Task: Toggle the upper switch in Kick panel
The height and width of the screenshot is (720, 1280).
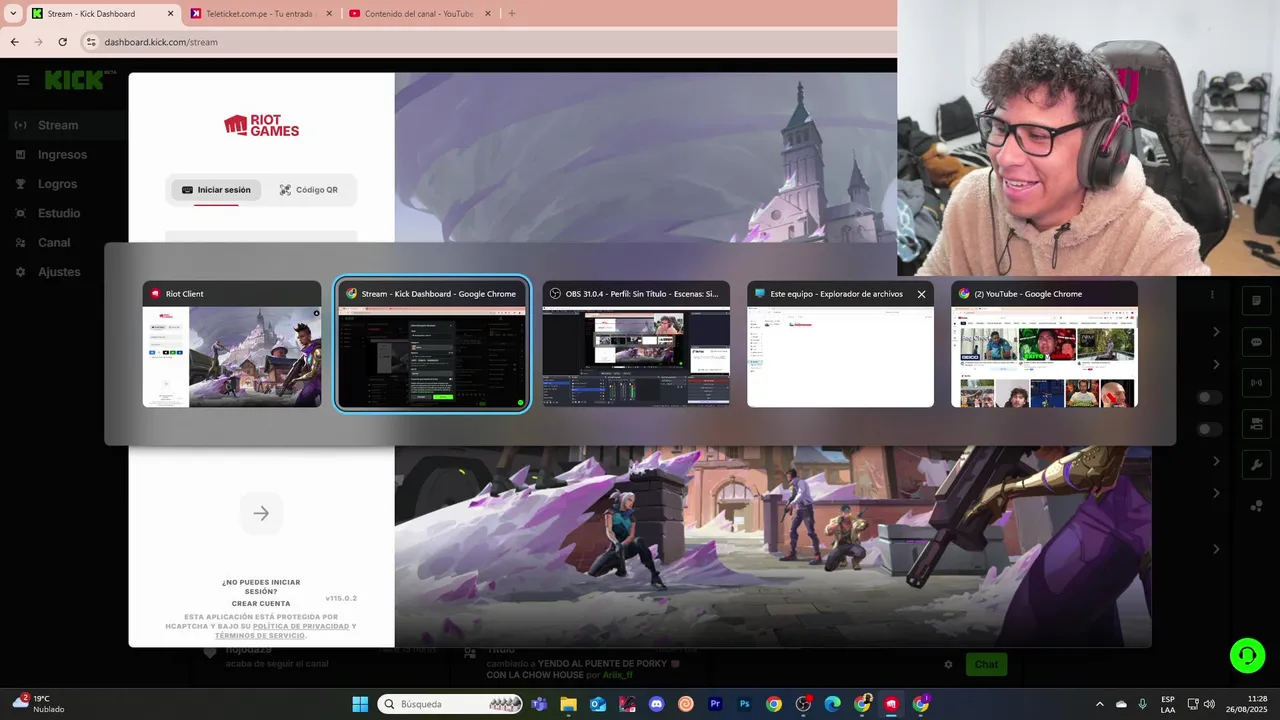Action: click(x=1210, y=397)
